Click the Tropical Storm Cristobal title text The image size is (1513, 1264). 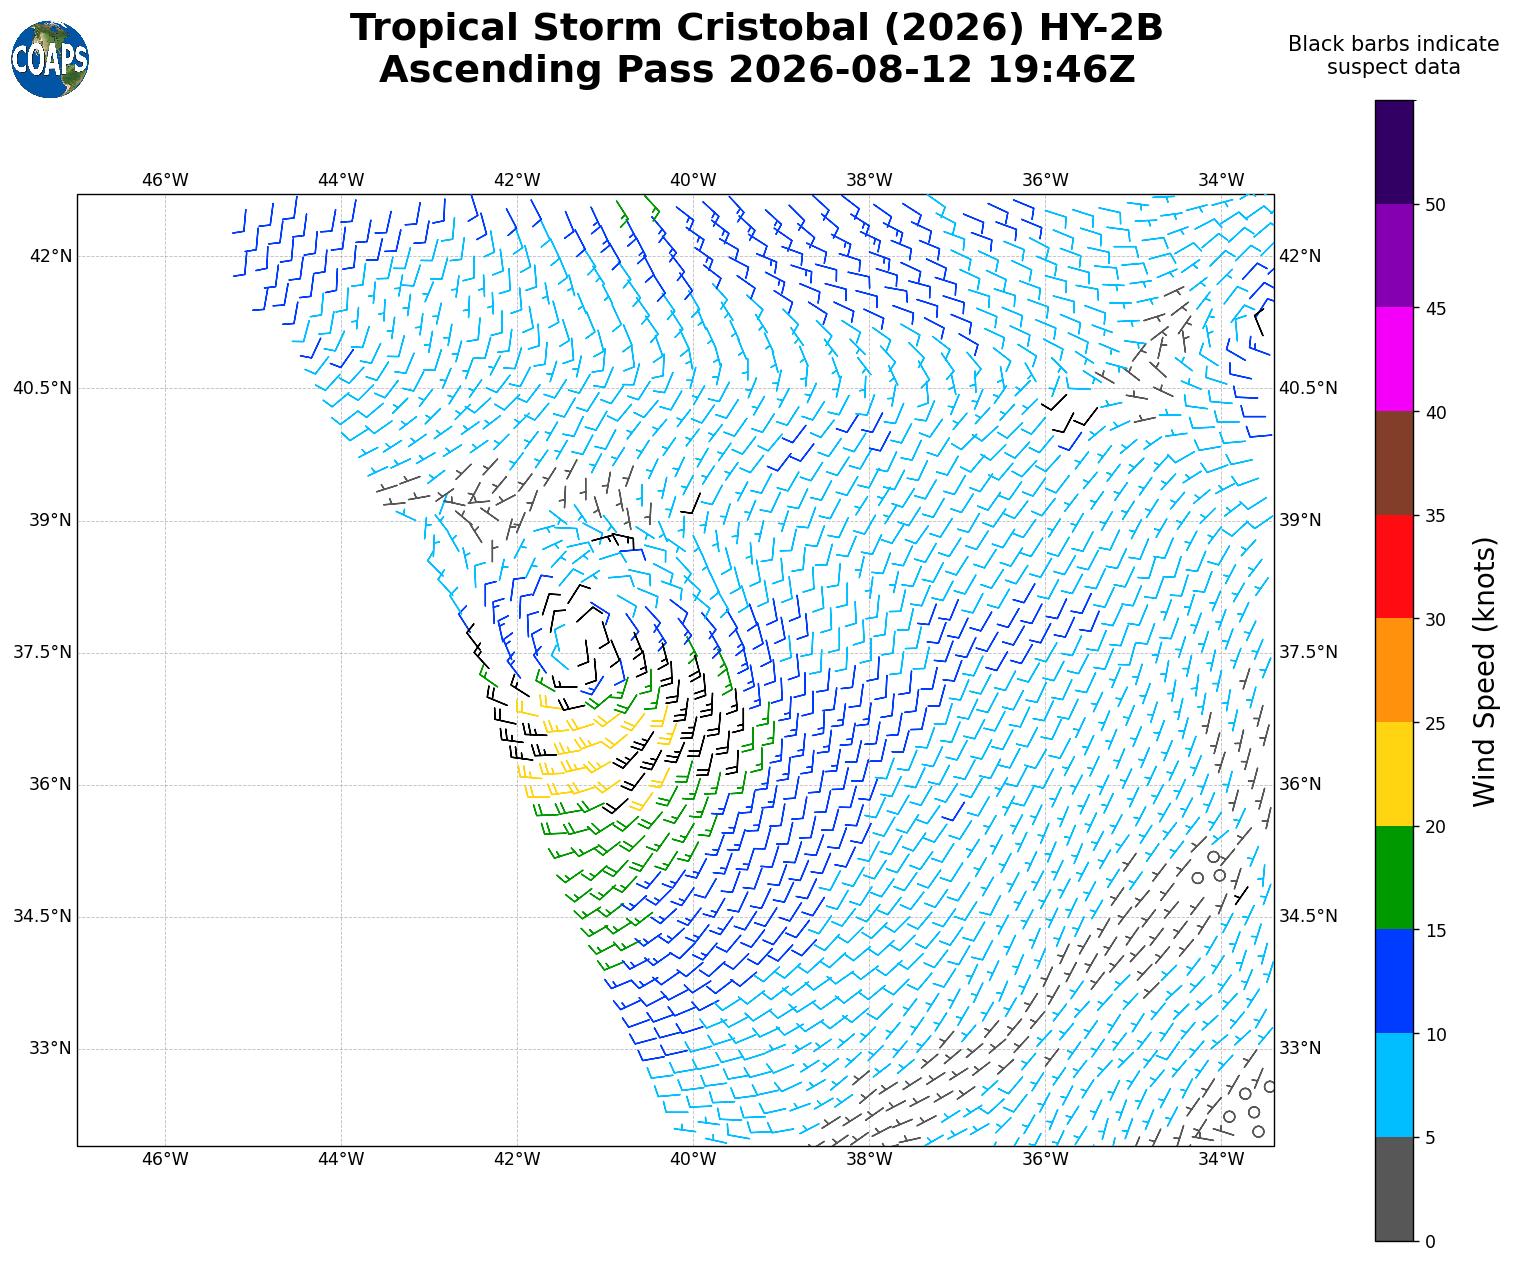(x=757, y=28)
